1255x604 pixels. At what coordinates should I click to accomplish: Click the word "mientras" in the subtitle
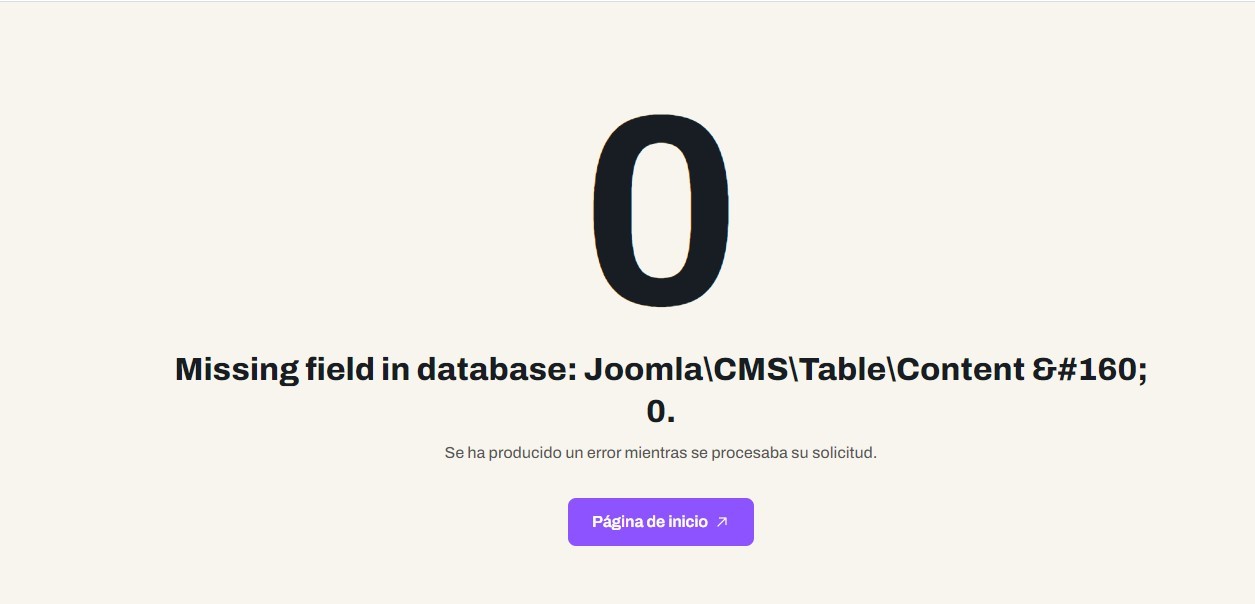pyautogui.click(x=656, y=453)
